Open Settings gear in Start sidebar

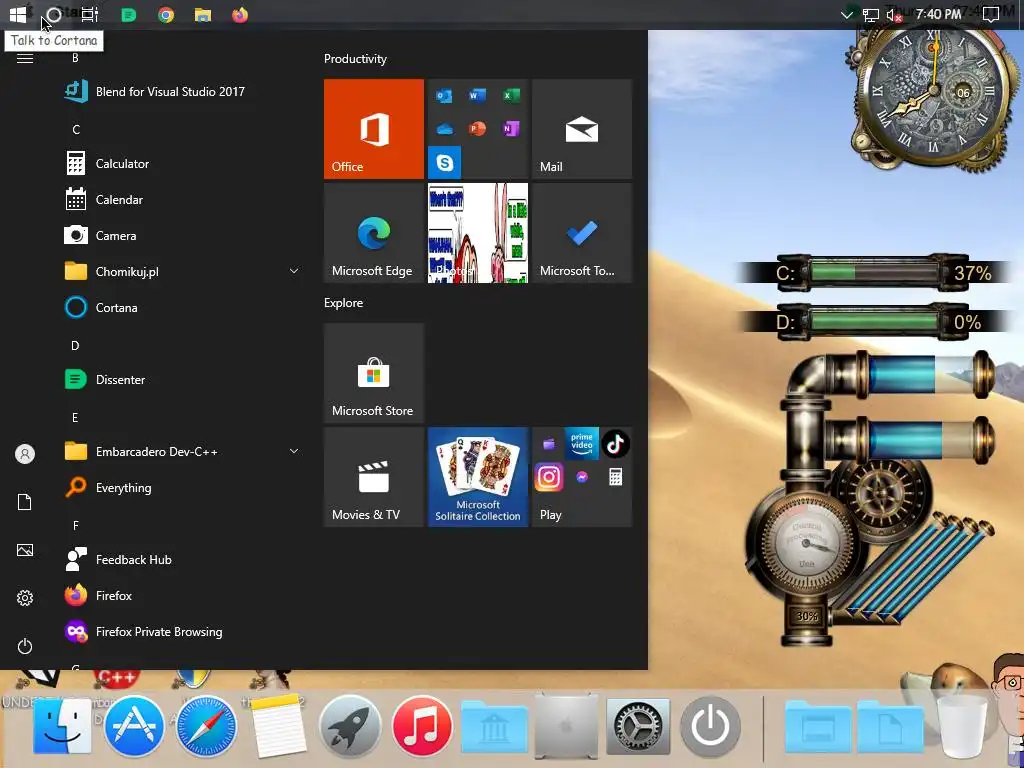[25, 598]
